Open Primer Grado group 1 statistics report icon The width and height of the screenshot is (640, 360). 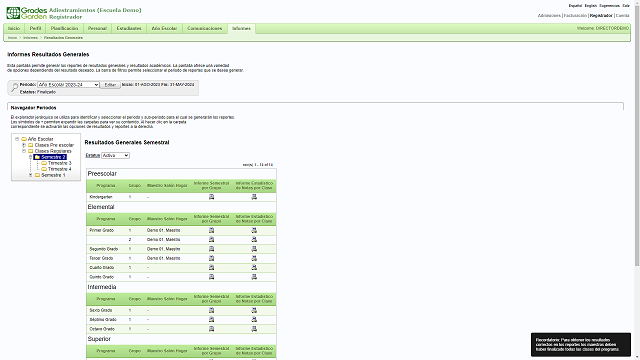(x=254, y=230)
